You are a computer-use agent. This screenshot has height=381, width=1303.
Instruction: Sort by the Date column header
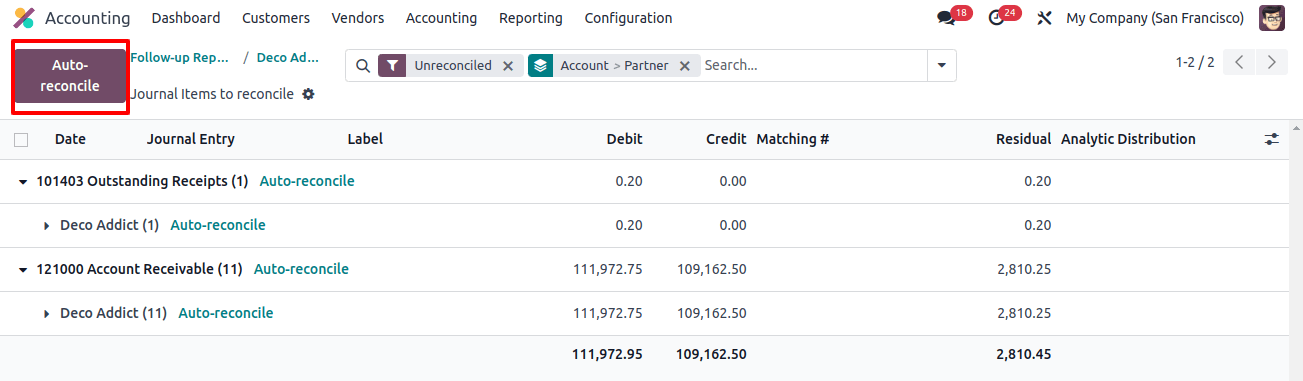[70, 139]
